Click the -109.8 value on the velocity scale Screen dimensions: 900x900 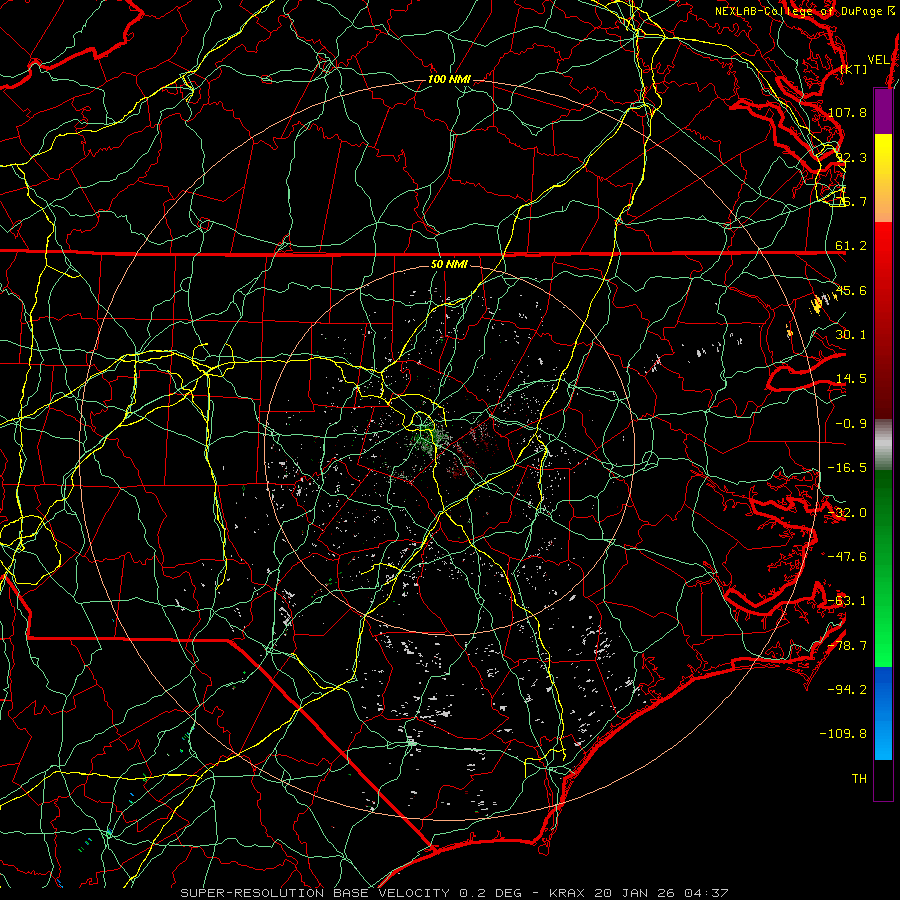[x=844, y=734]
